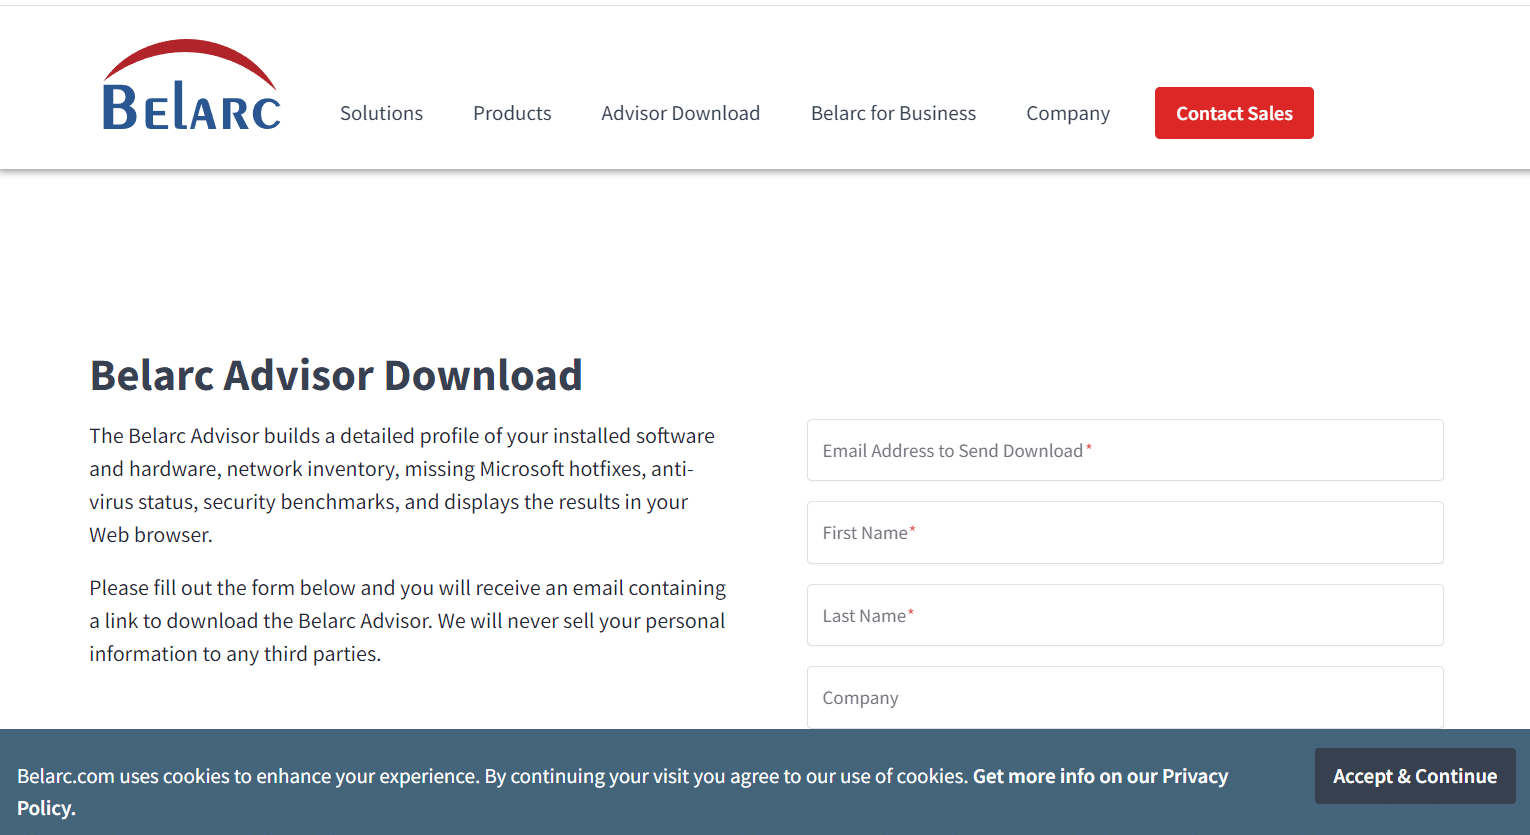
Task: Select the Last Name input field
Action: [x=1125, y=615]
